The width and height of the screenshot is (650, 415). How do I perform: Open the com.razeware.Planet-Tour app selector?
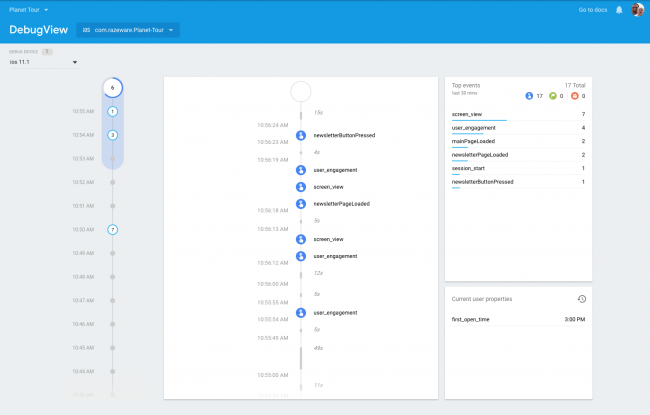pyautogui.click(x=130, y=30)
